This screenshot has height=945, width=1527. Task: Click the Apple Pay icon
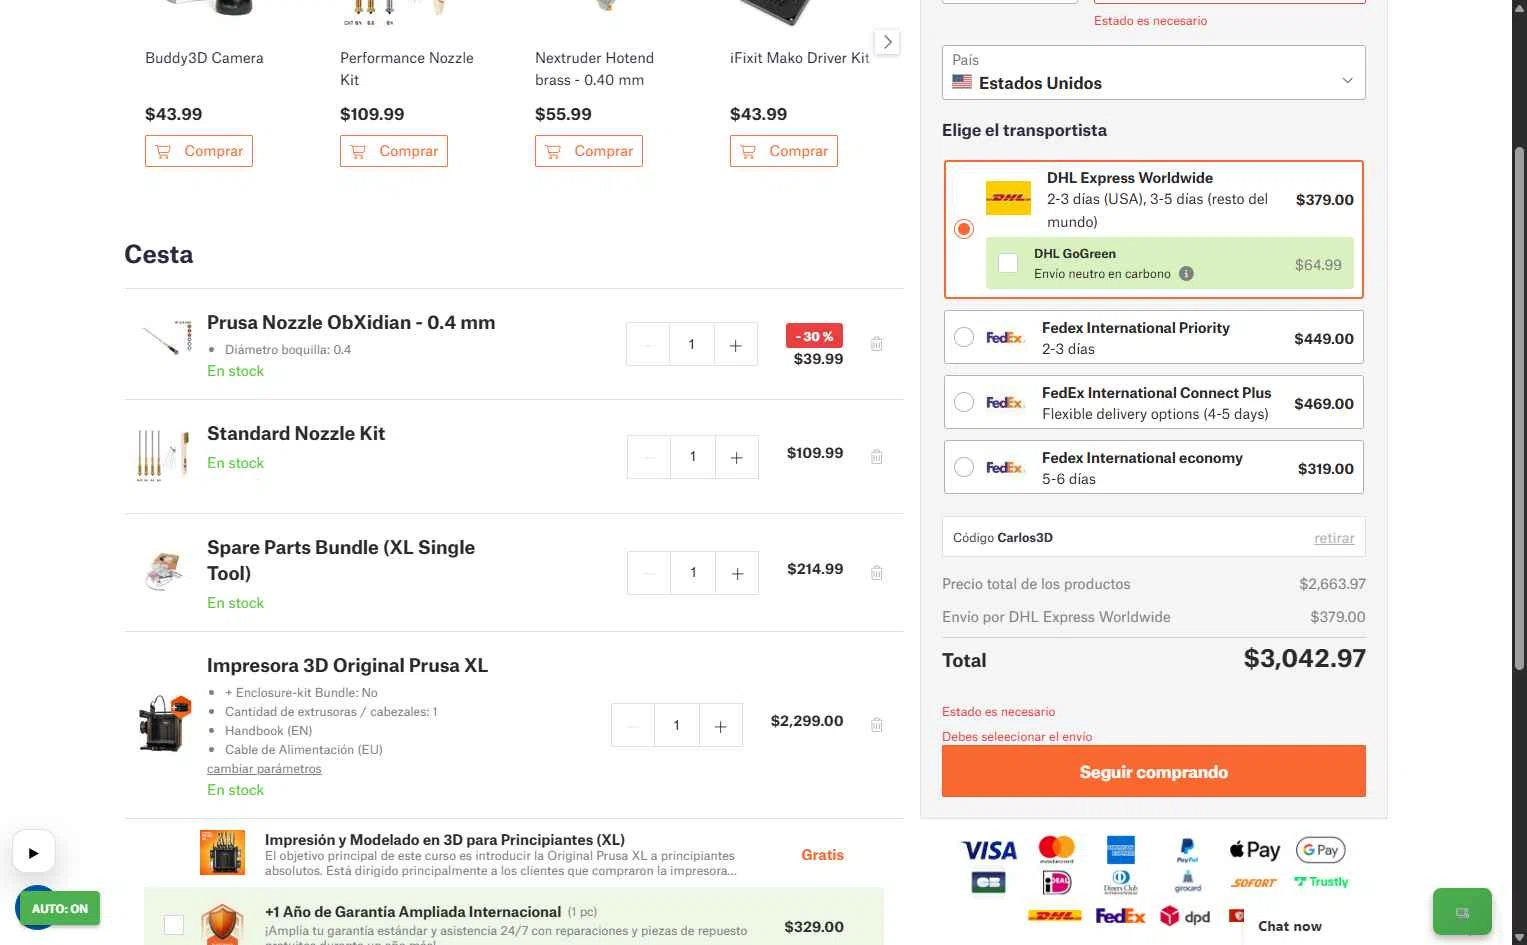[x=1254, y=850]
